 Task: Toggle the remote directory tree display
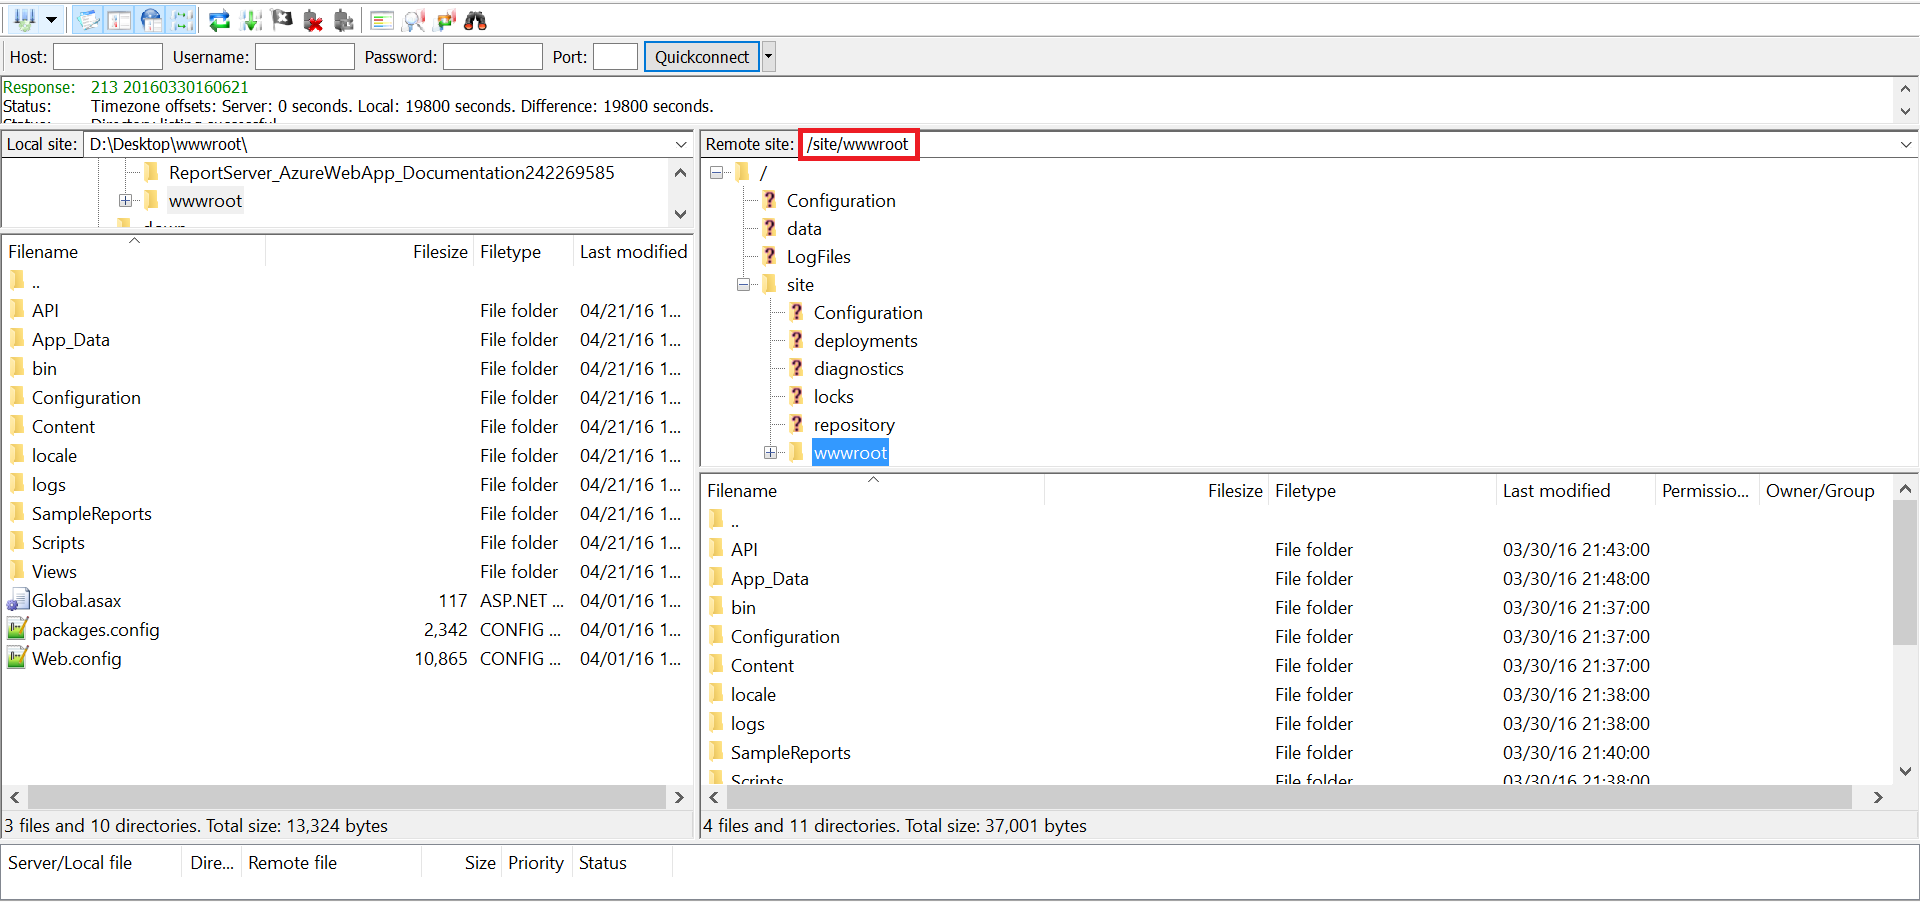pyautogui.click(x=151, y=20)
